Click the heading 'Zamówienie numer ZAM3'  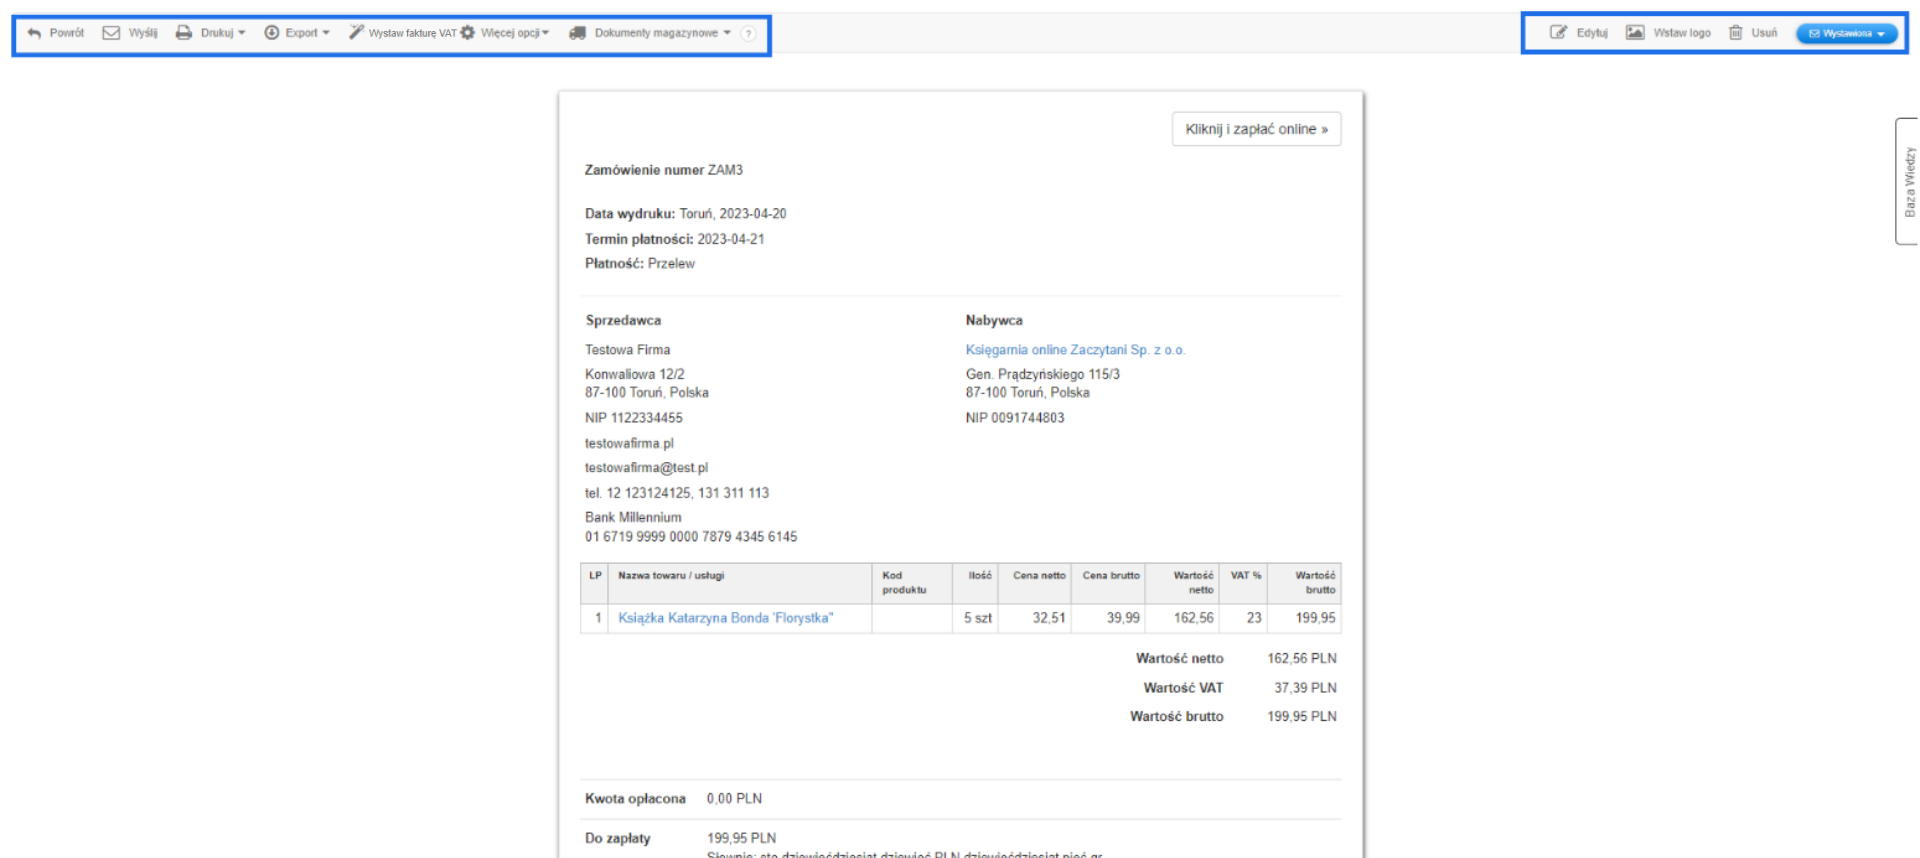pyautogui.click(x=664, y=170)
